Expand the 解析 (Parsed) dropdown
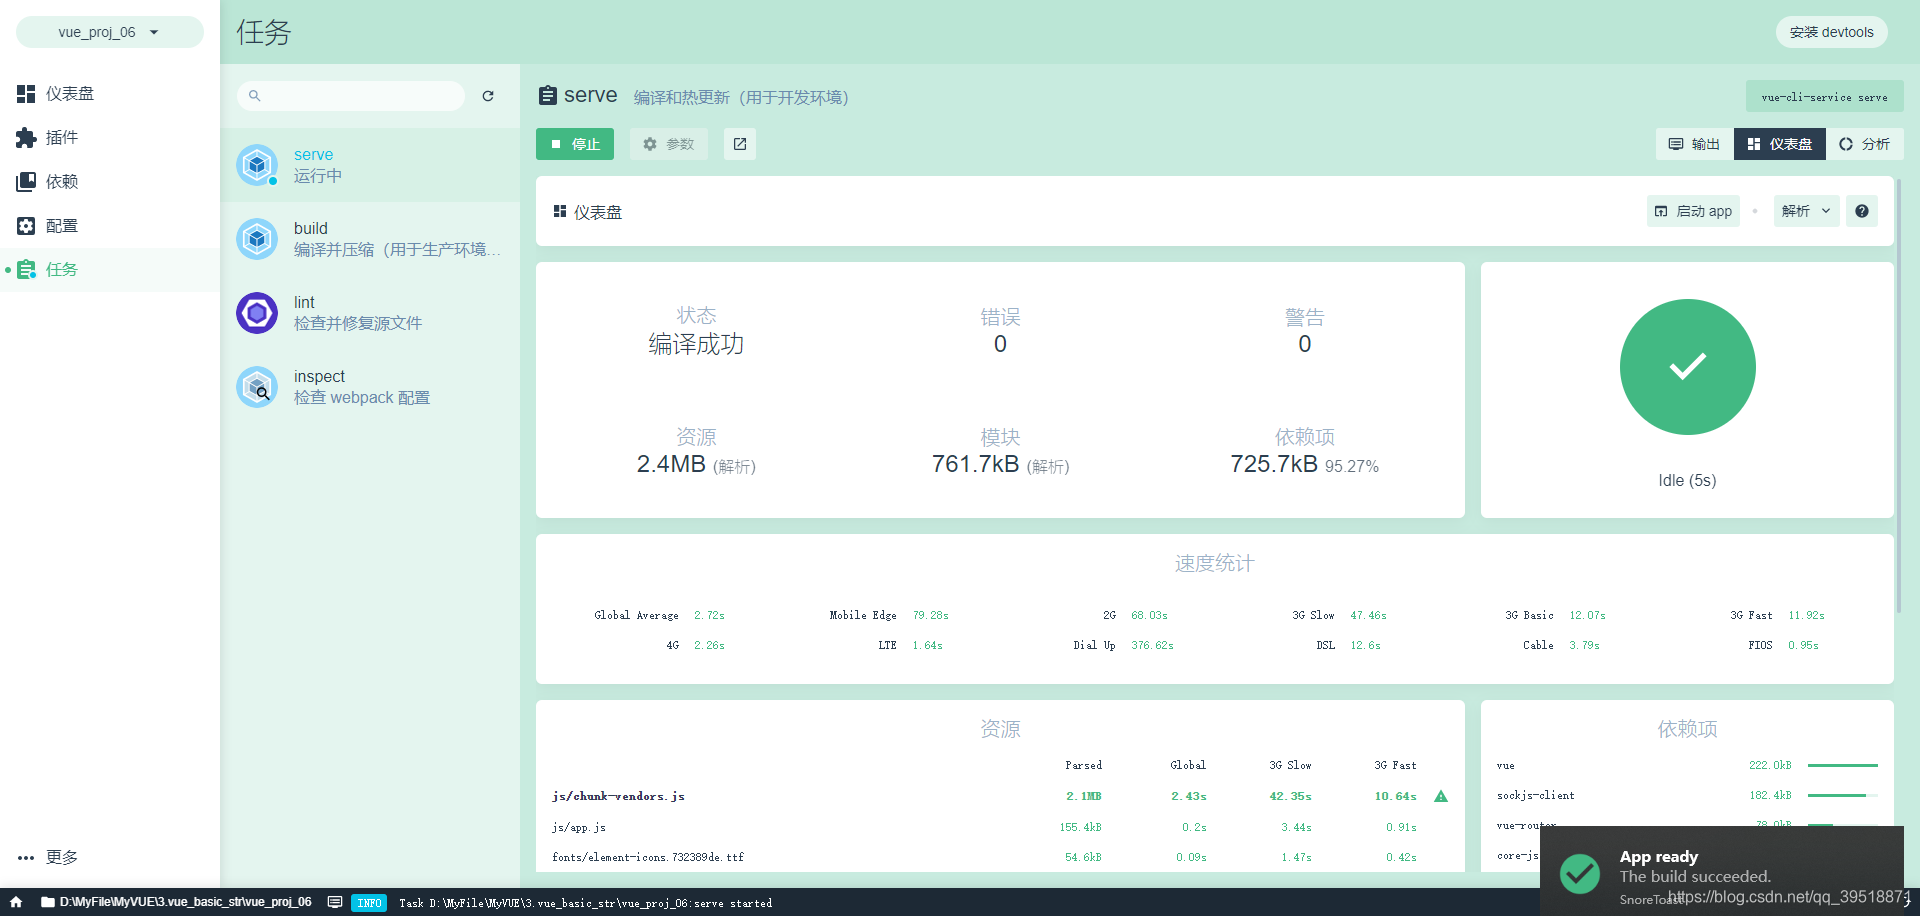Viewport: 1920px width, 916px height. coord(1805,211)
